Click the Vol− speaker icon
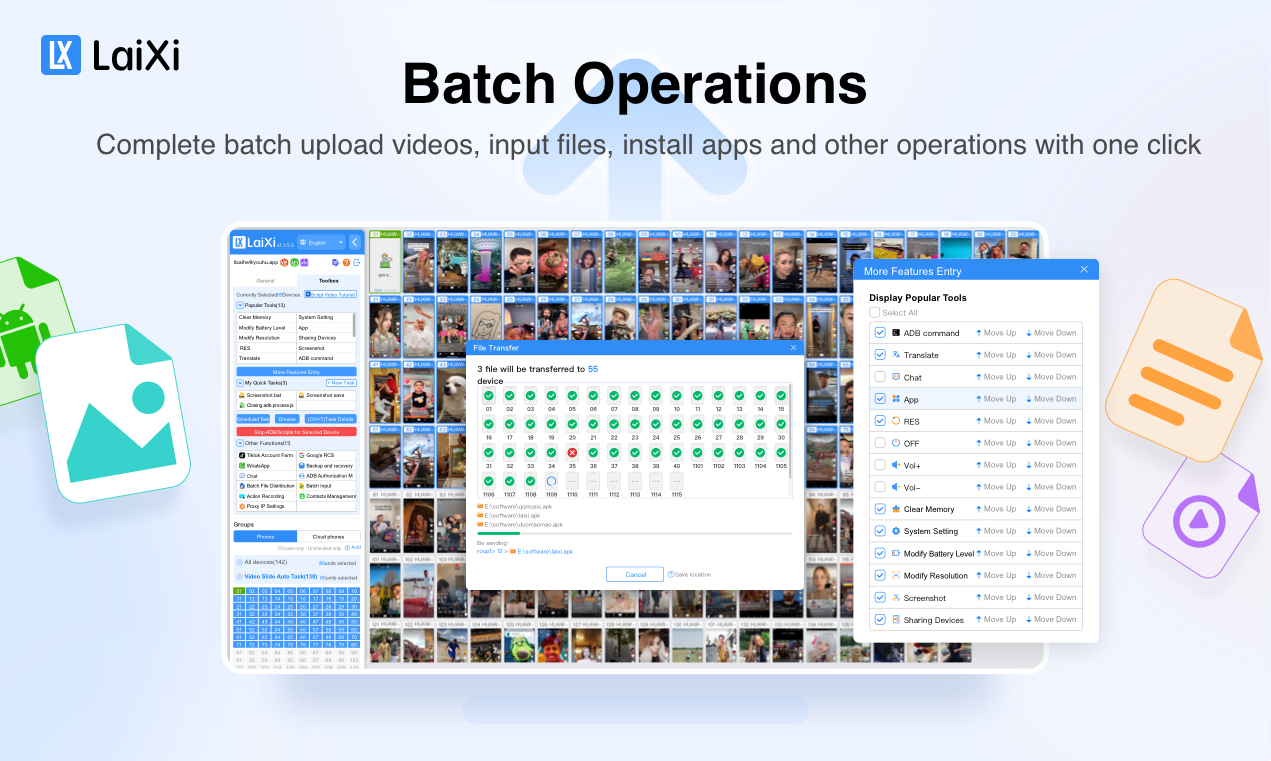Image resolution: width=1271 pixels, height=761 pixels. tap(896, 487)
